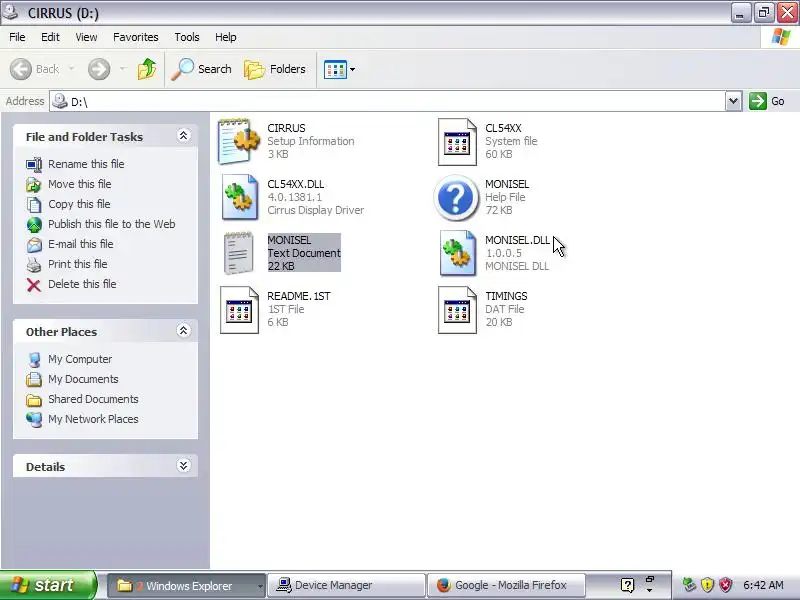Select the CL54XX system file icon
800x600 pixels.
pyautogui.click(x=457, y=142)
